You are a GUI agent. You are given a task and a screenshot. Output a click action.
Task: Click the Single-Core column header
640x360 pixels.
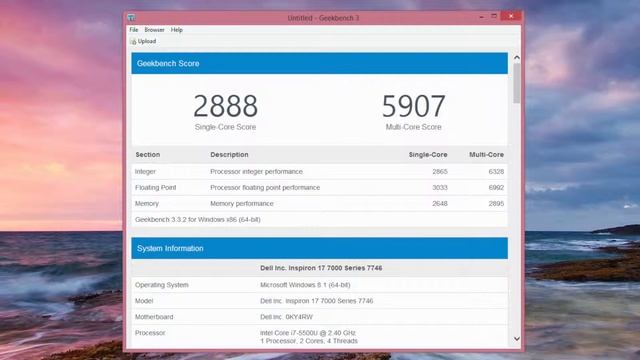[428, 155]
